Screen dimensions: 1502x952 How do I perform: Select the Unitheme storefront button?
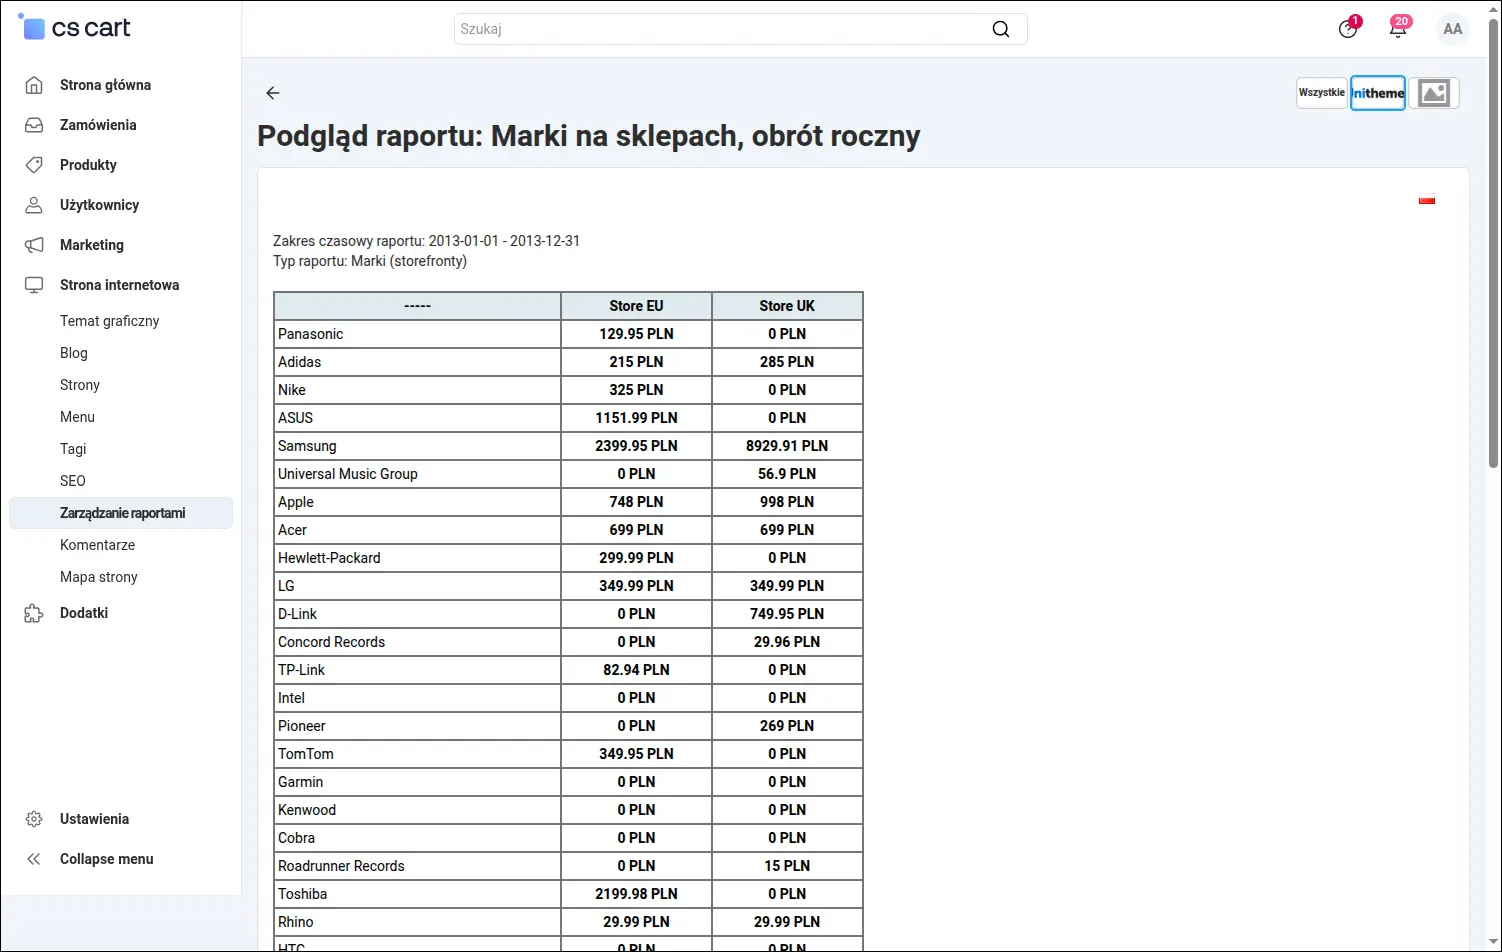1378,93
